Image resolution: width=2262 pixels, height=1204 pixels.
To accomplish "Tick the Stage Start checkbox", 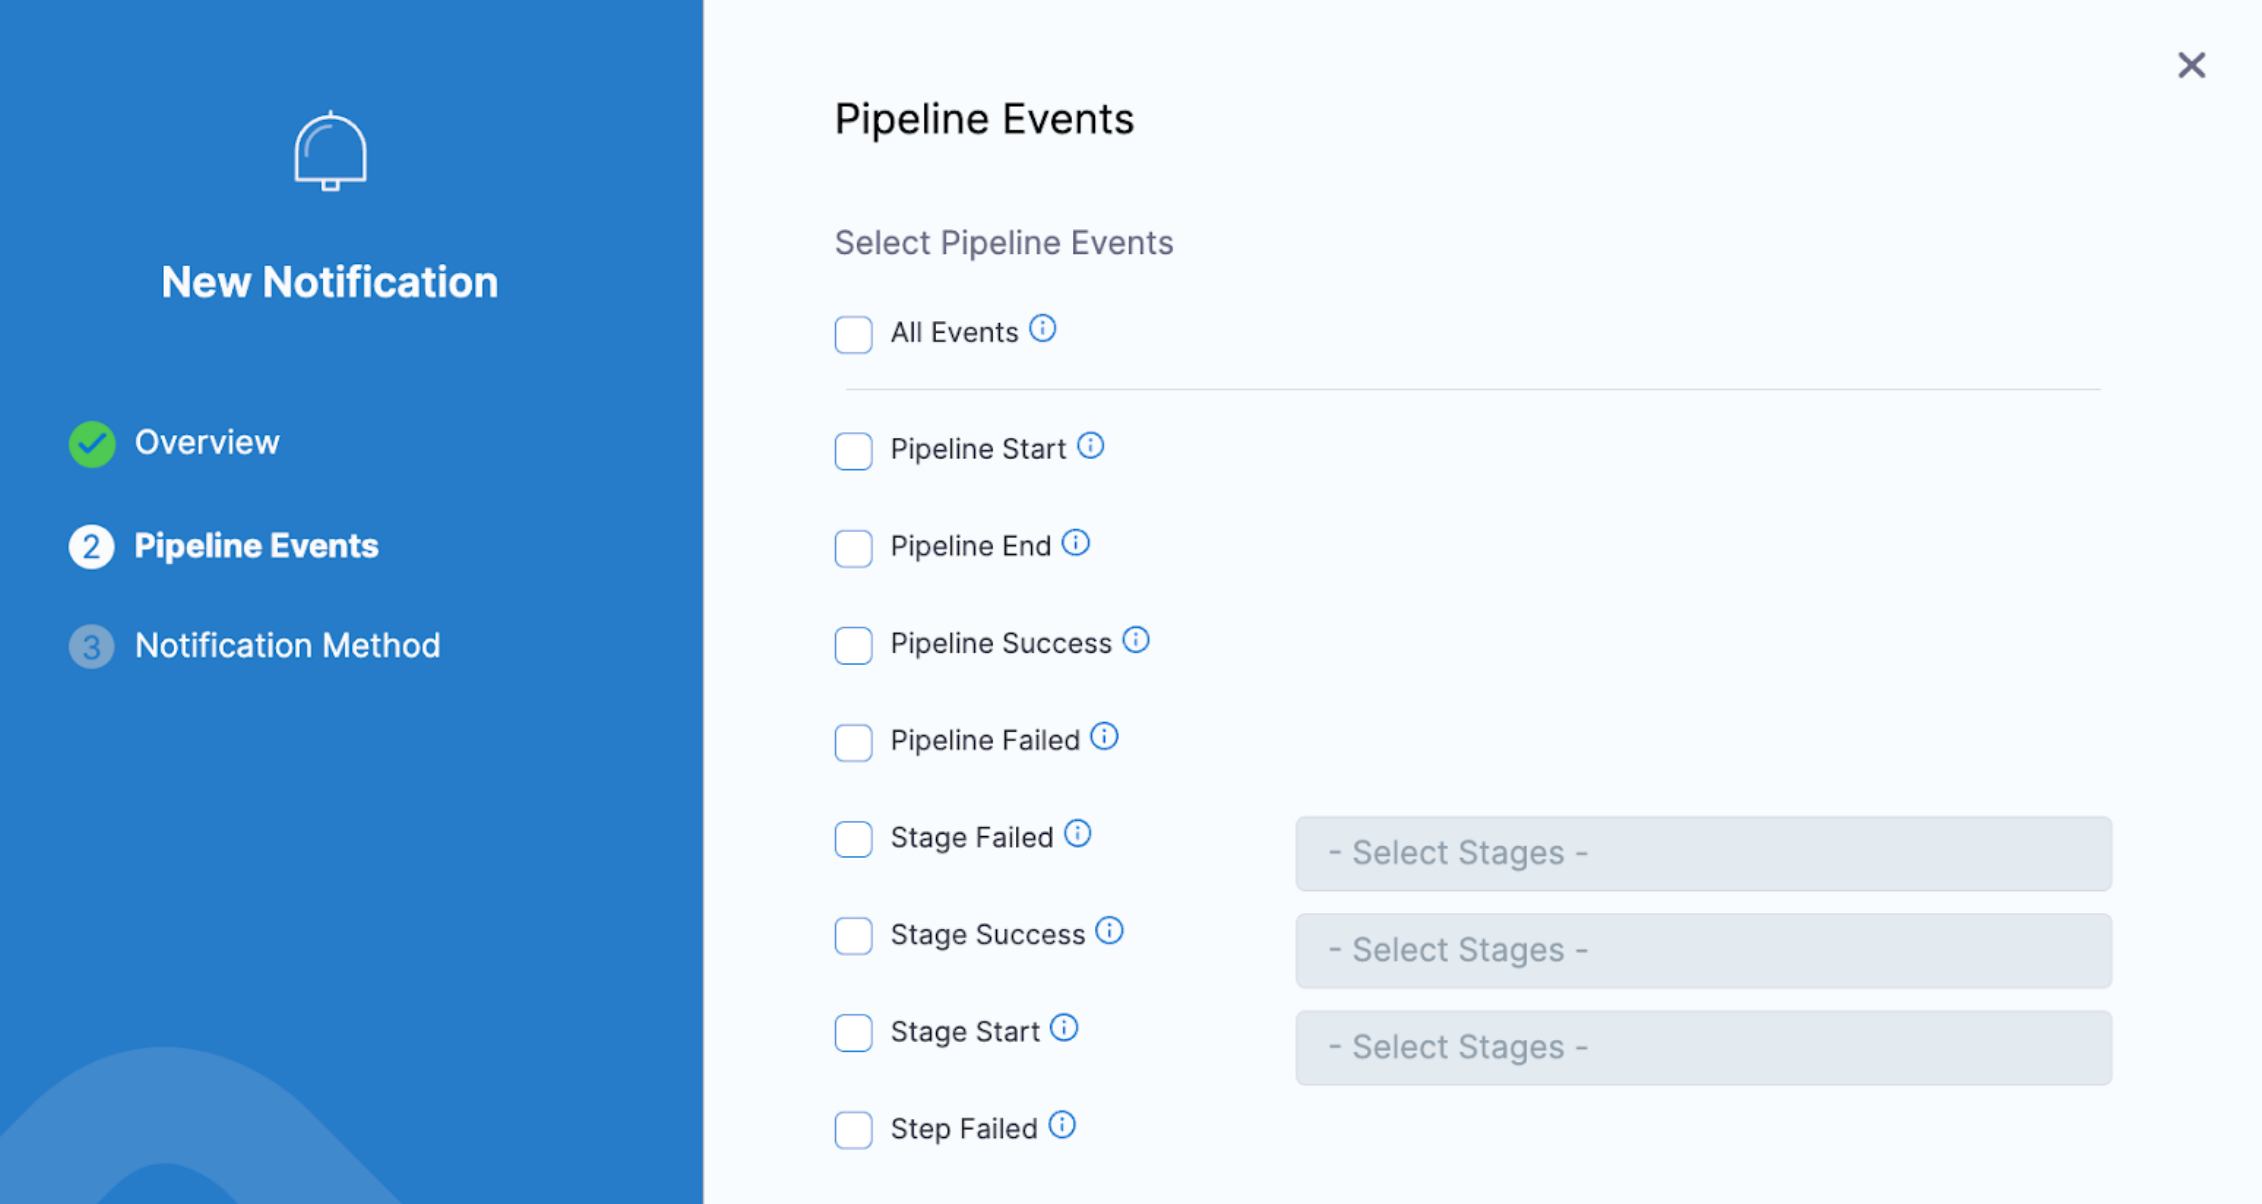I will pyautogui.click(x=853, y=1033).
